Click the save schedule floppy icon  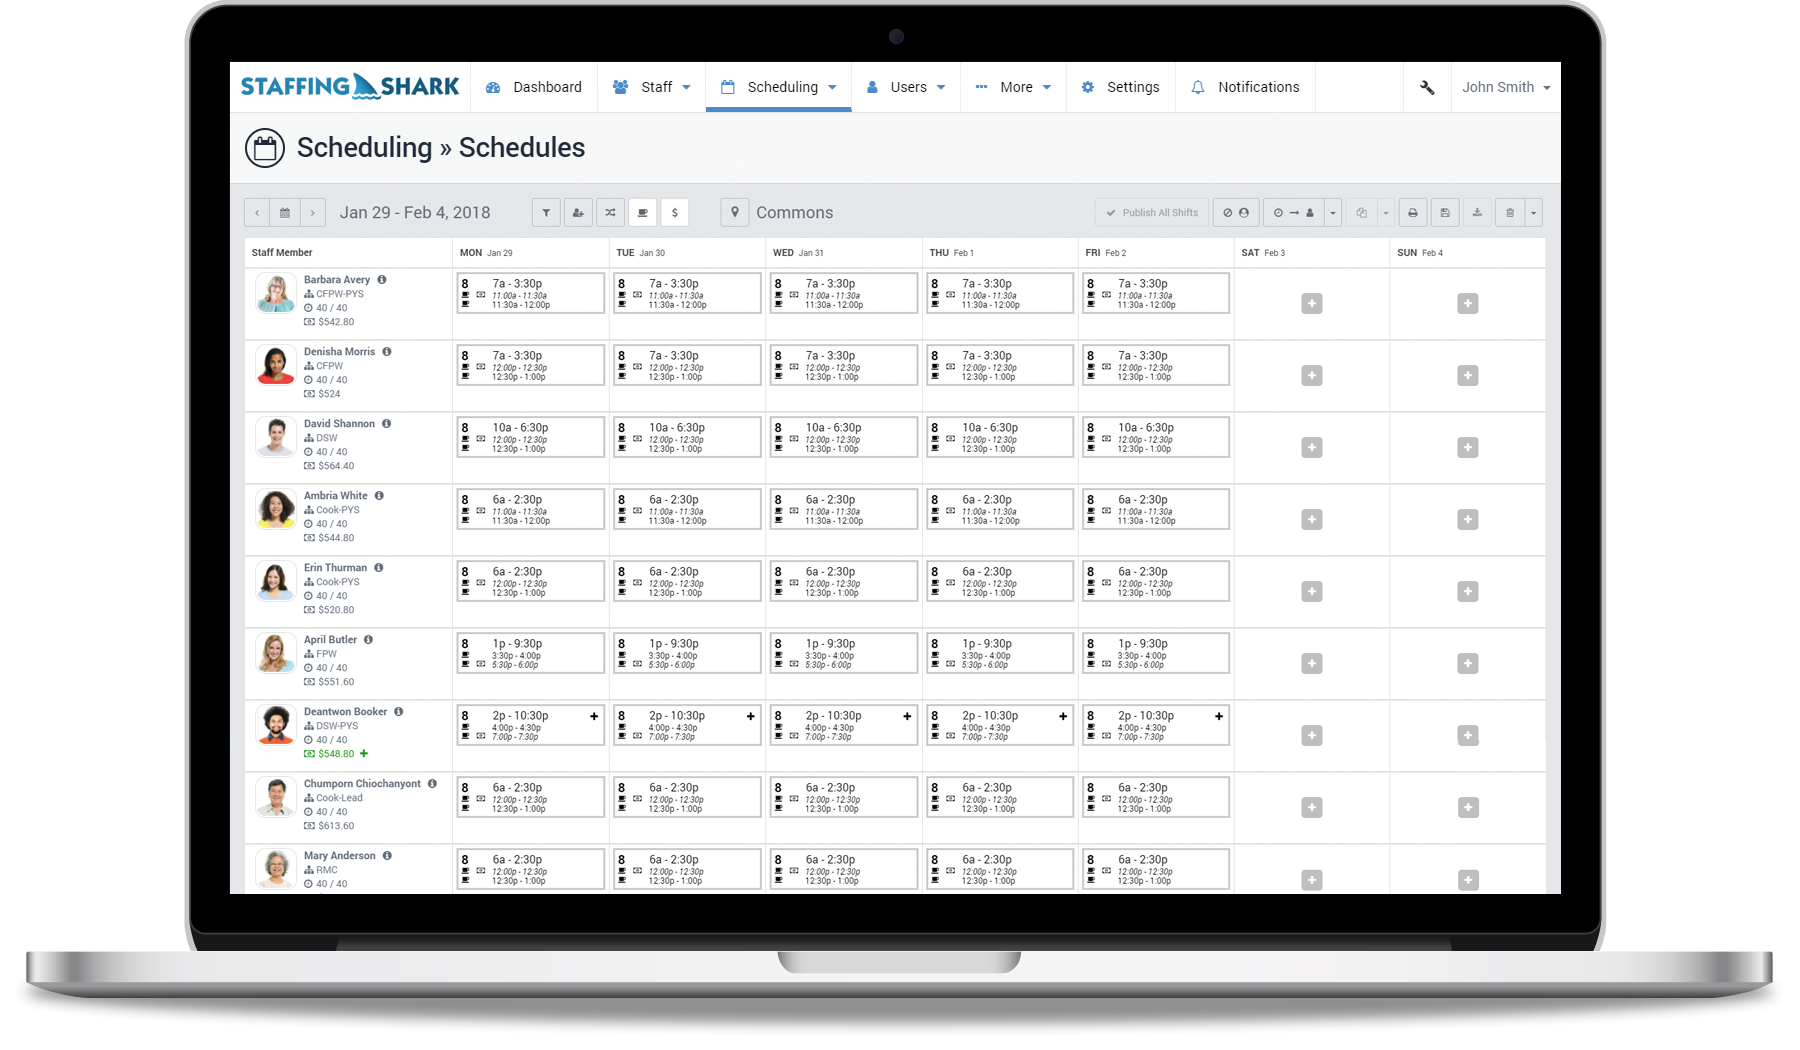(1444, 213)
